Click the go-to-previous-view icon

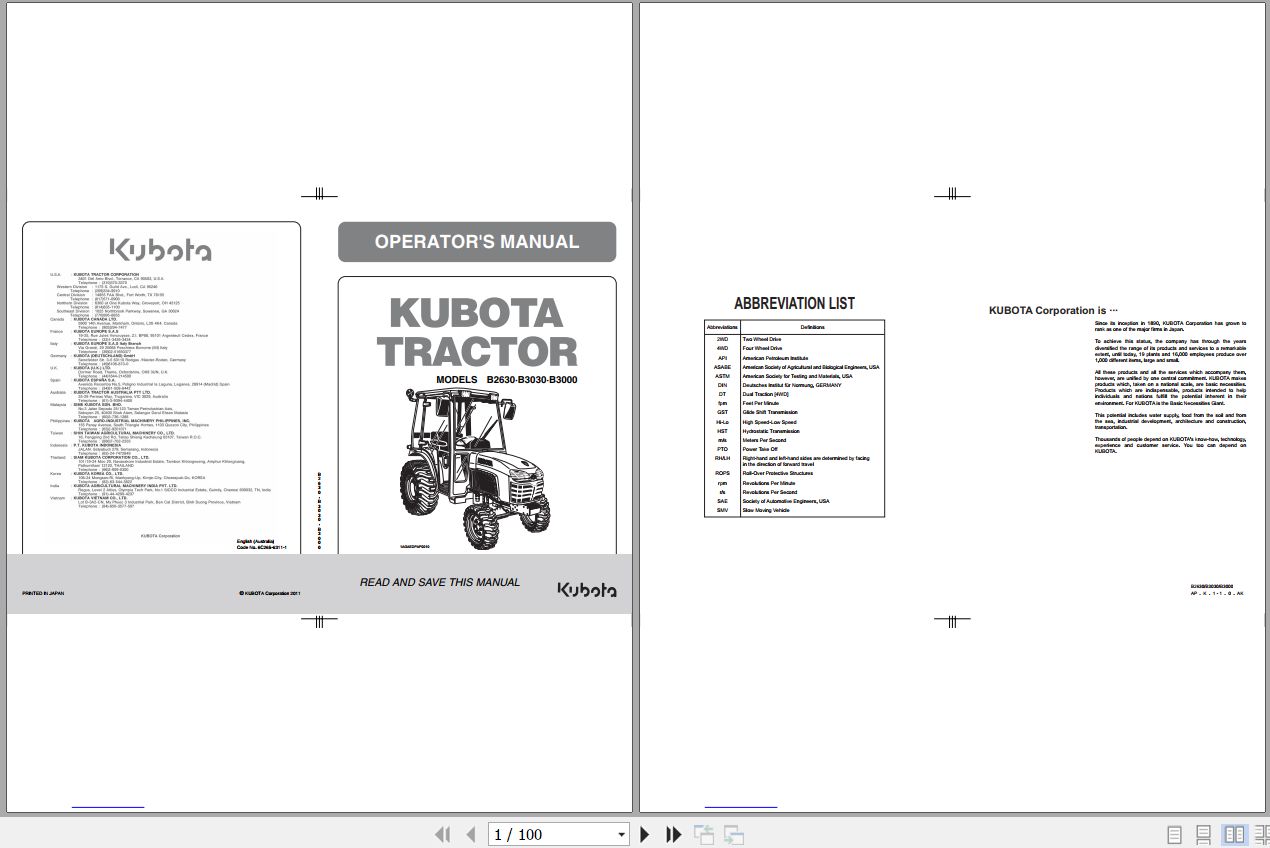click(704, 834)
